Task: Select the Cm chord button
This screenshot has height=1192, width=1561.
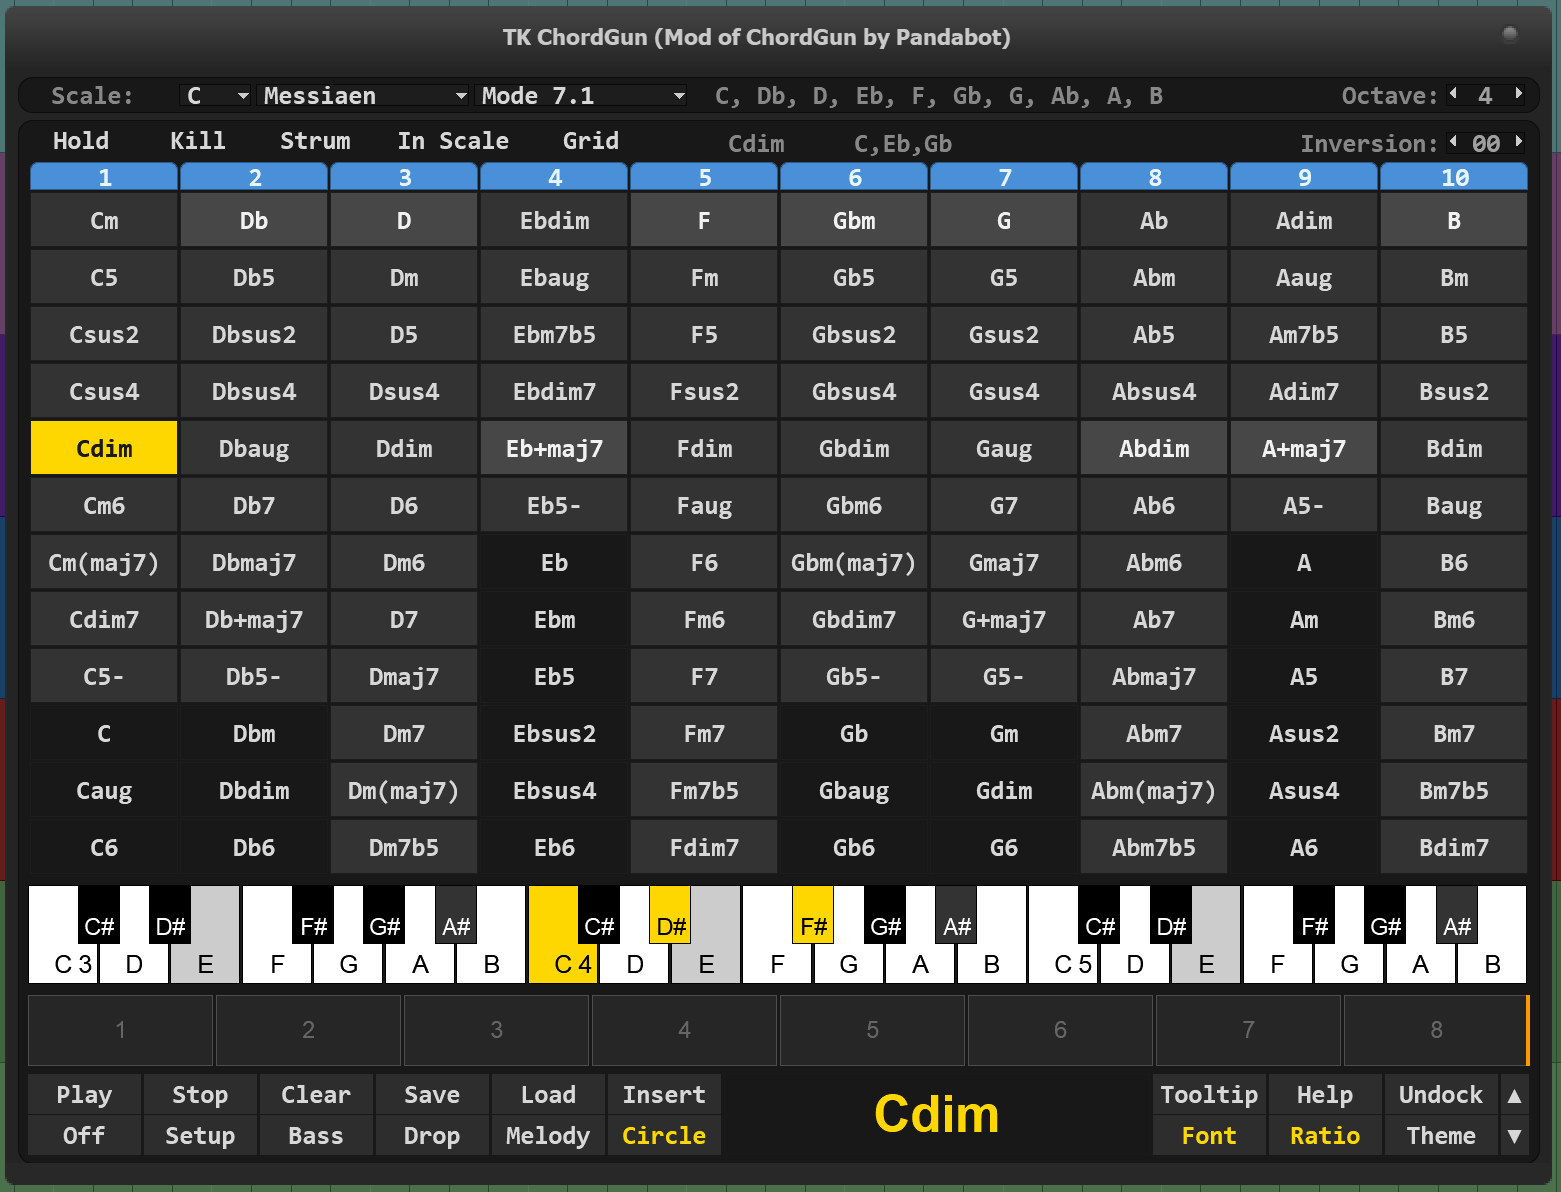Action: [104, 220]
